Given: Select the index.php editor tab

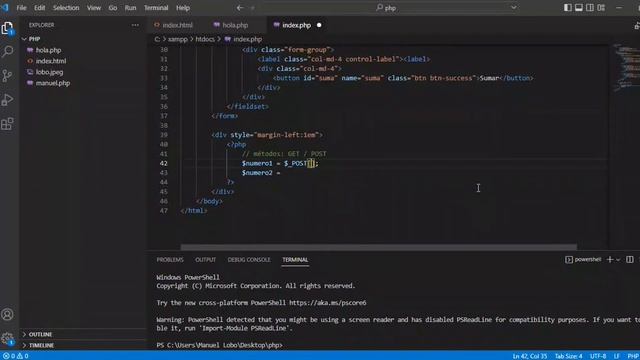Looking at the screenshot, I should point(296,25).
